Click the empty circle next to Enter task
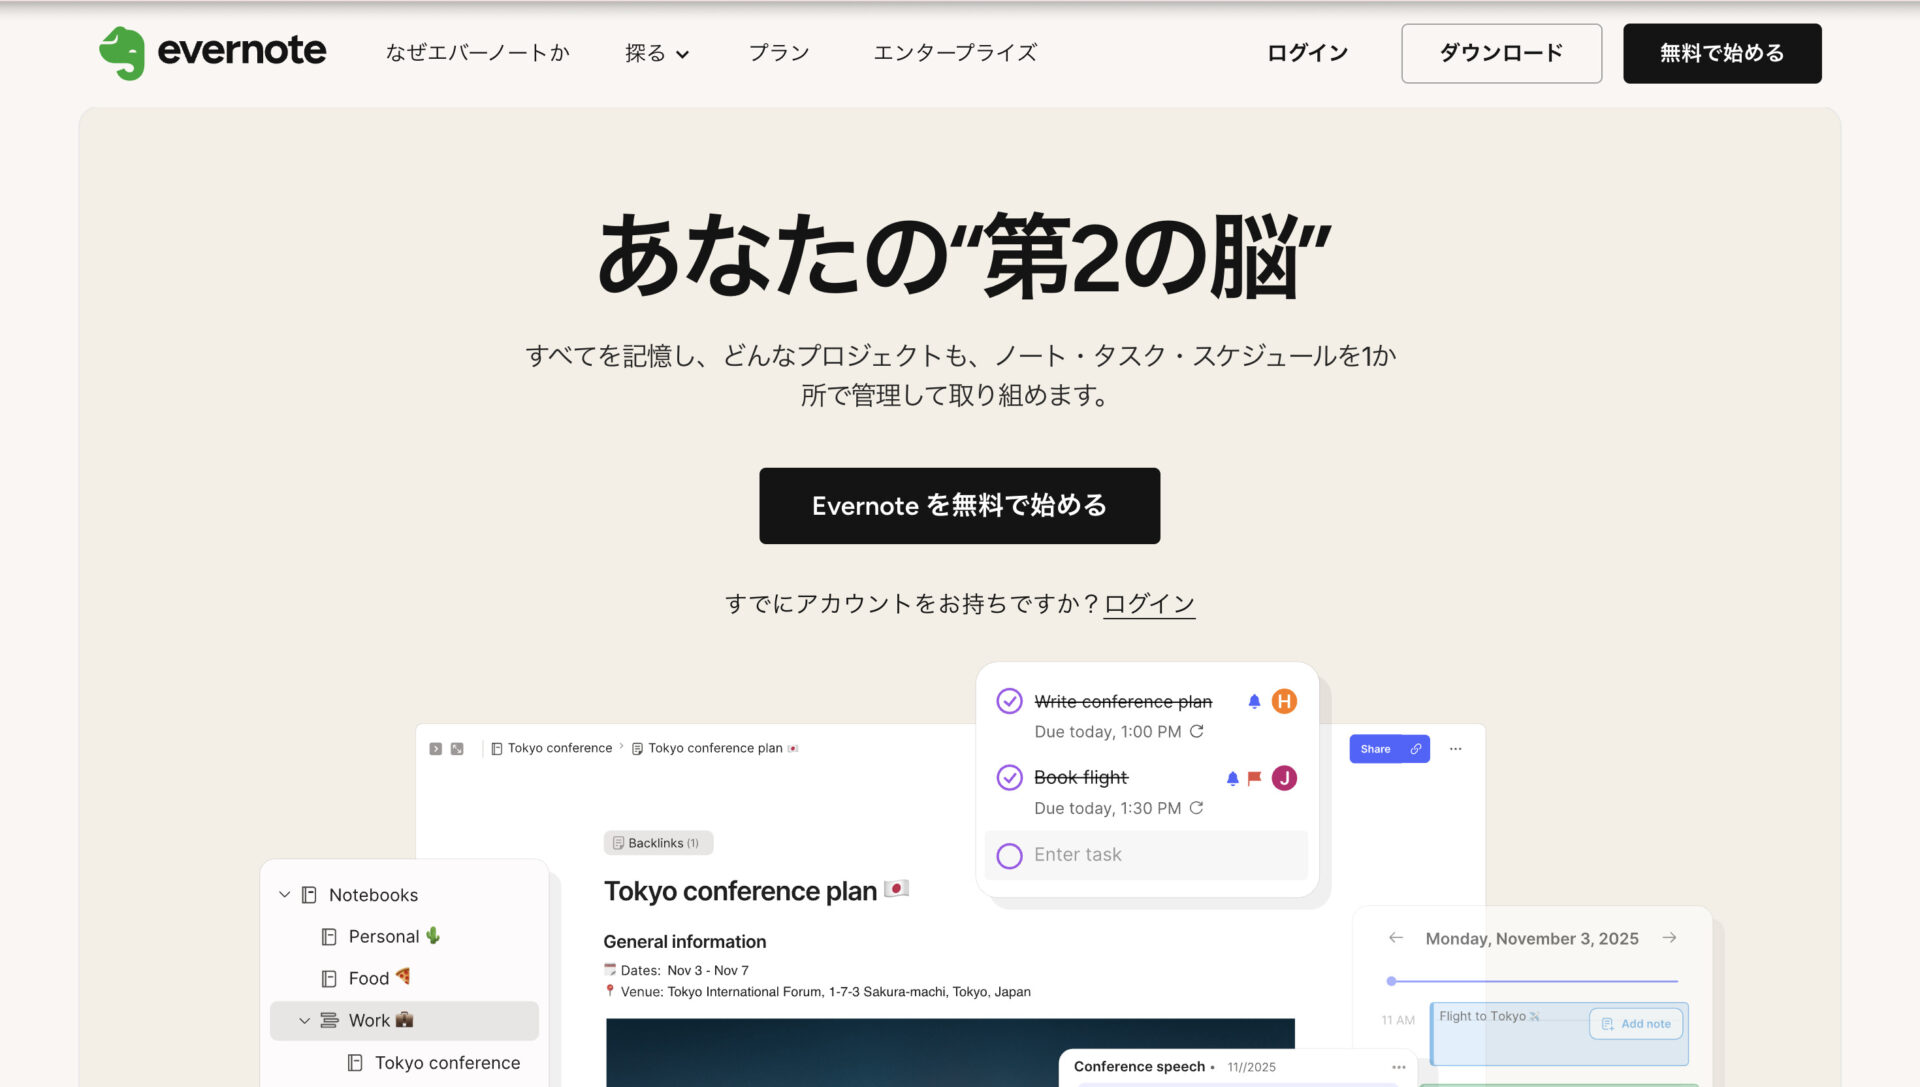1920x1087 pixels. tap(1008, 855)
